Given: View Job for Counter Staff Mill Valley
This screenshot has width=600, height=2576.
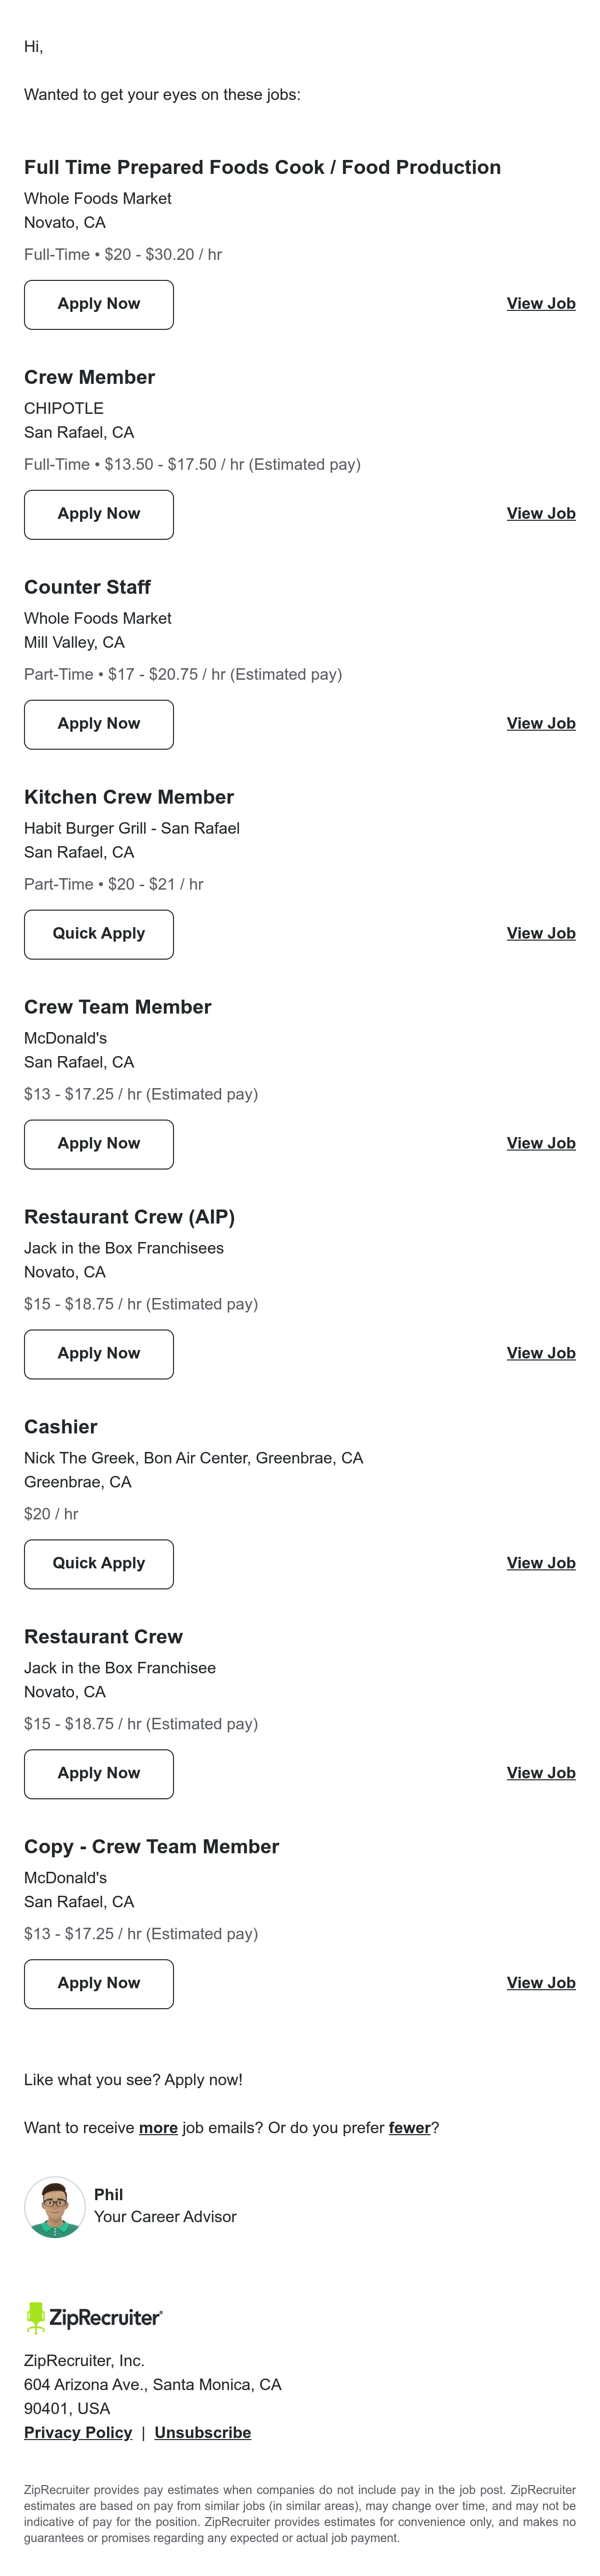Looking at the screenshot, I should click(541, 724).
